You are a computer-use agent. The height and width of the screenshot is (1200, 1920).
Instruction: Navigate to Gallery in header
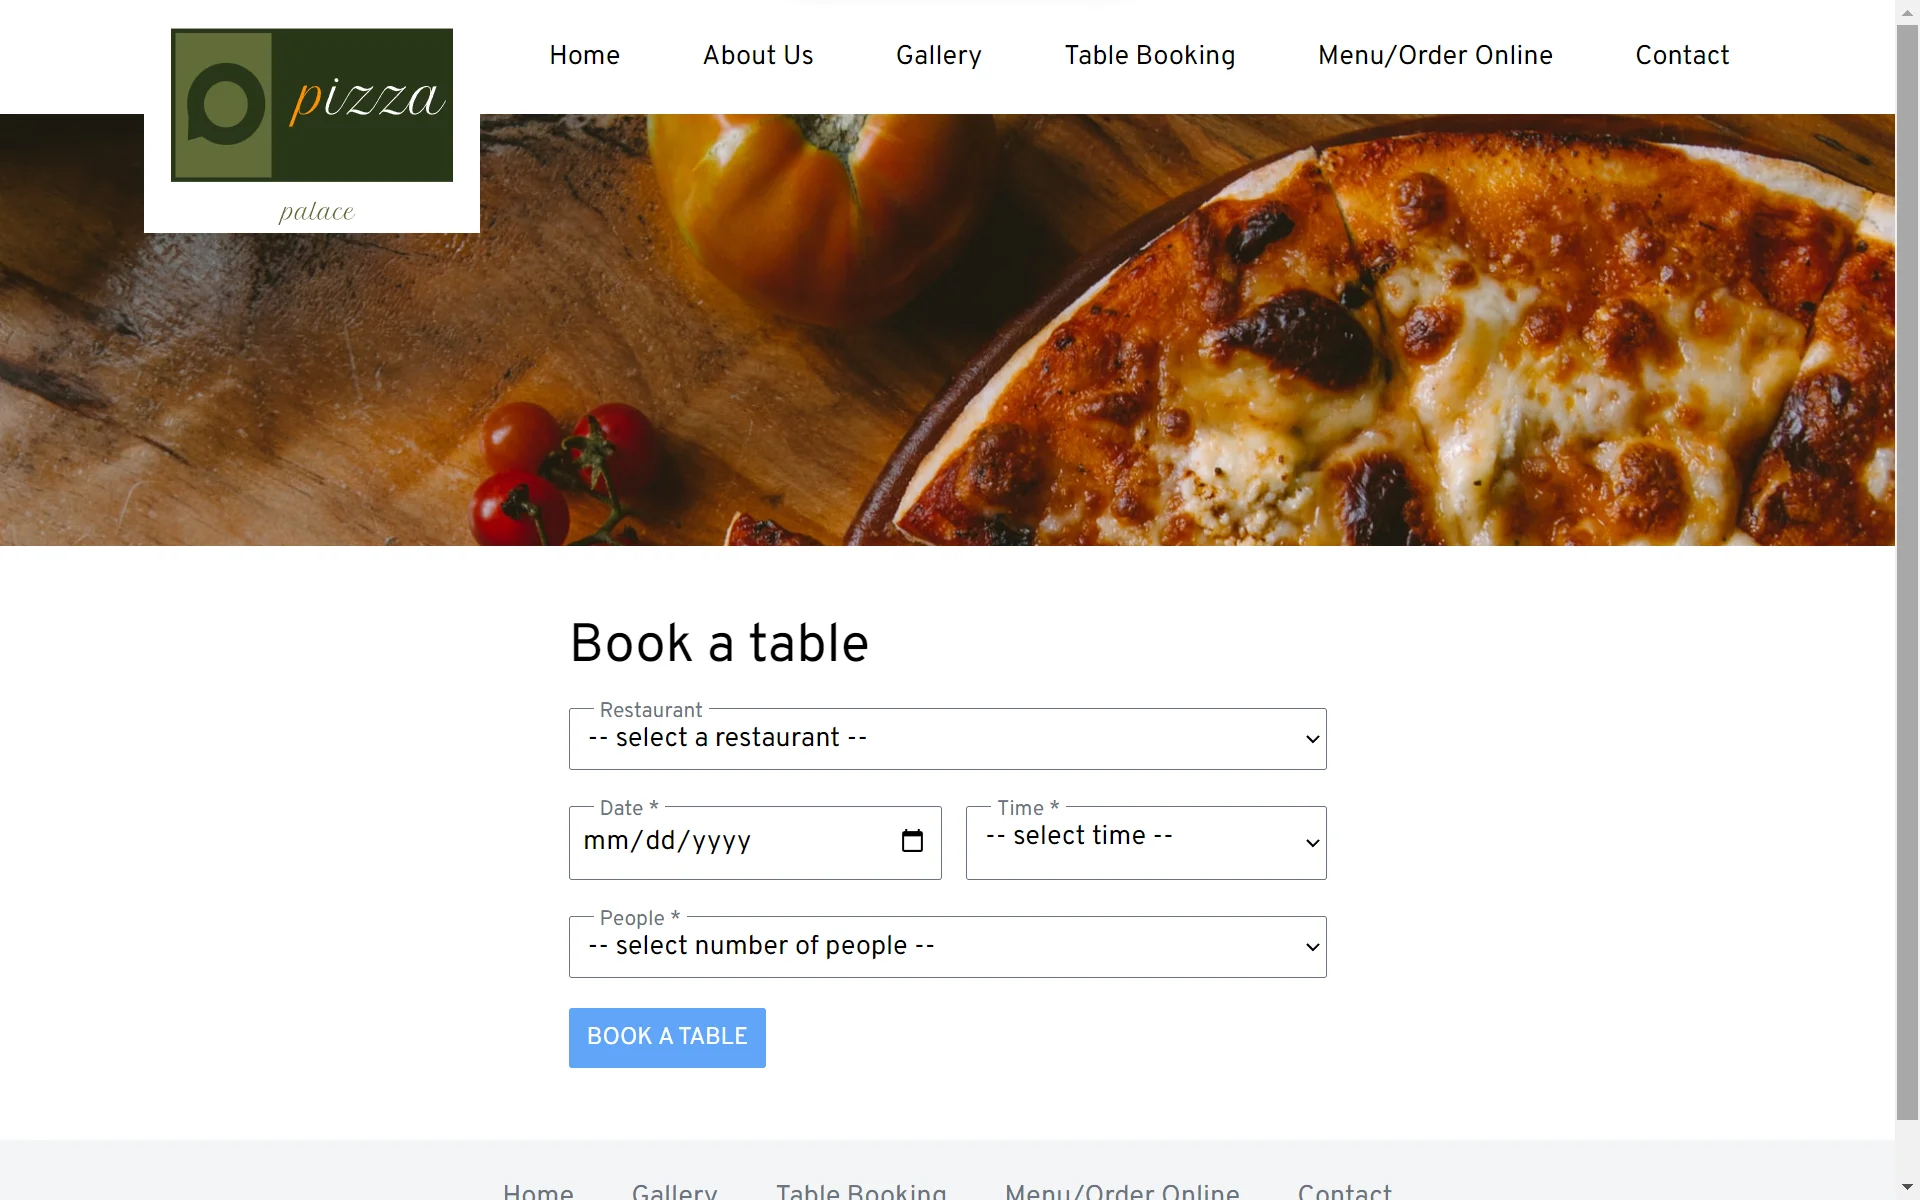pyautogui.click(x=939, y=55)
